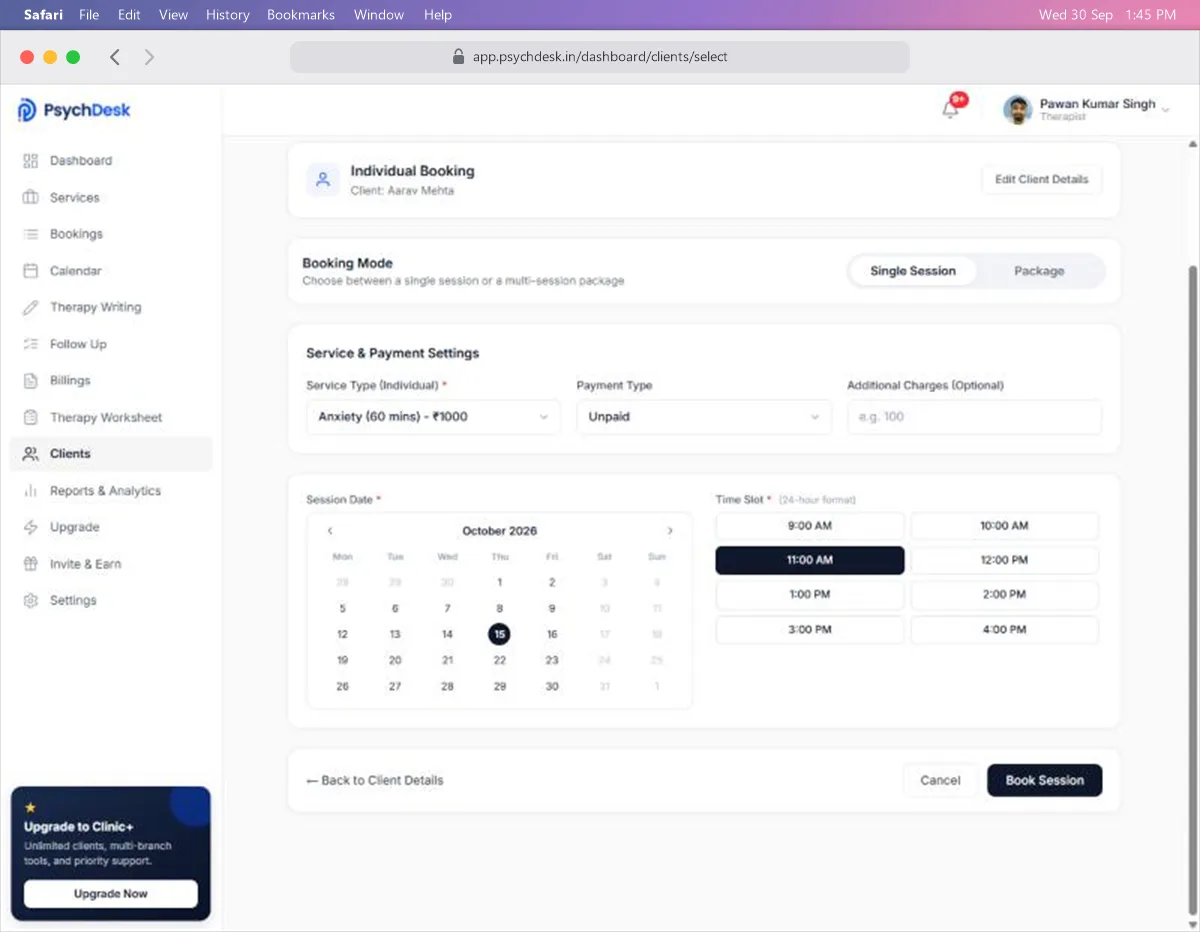This screenshot has height=932, width=1200.
Task: Pick October 30 in the calendar
Action: 552,687
